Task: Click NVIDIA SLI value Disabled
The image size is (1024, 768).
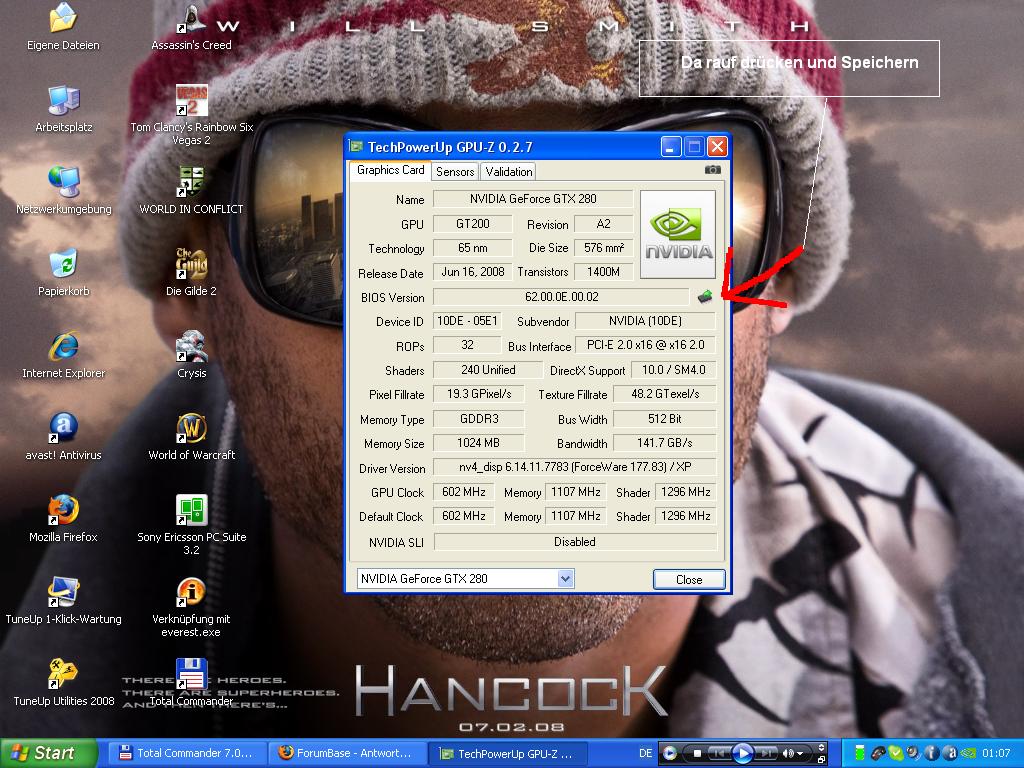Action: (575, 541)
